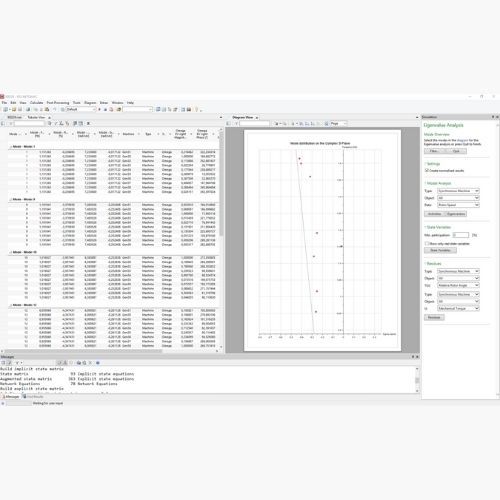Click the 'Augmented state matrix' message line
Image resolution: width=500 pixels, height=500 pixels.
(x=67, y=379)
